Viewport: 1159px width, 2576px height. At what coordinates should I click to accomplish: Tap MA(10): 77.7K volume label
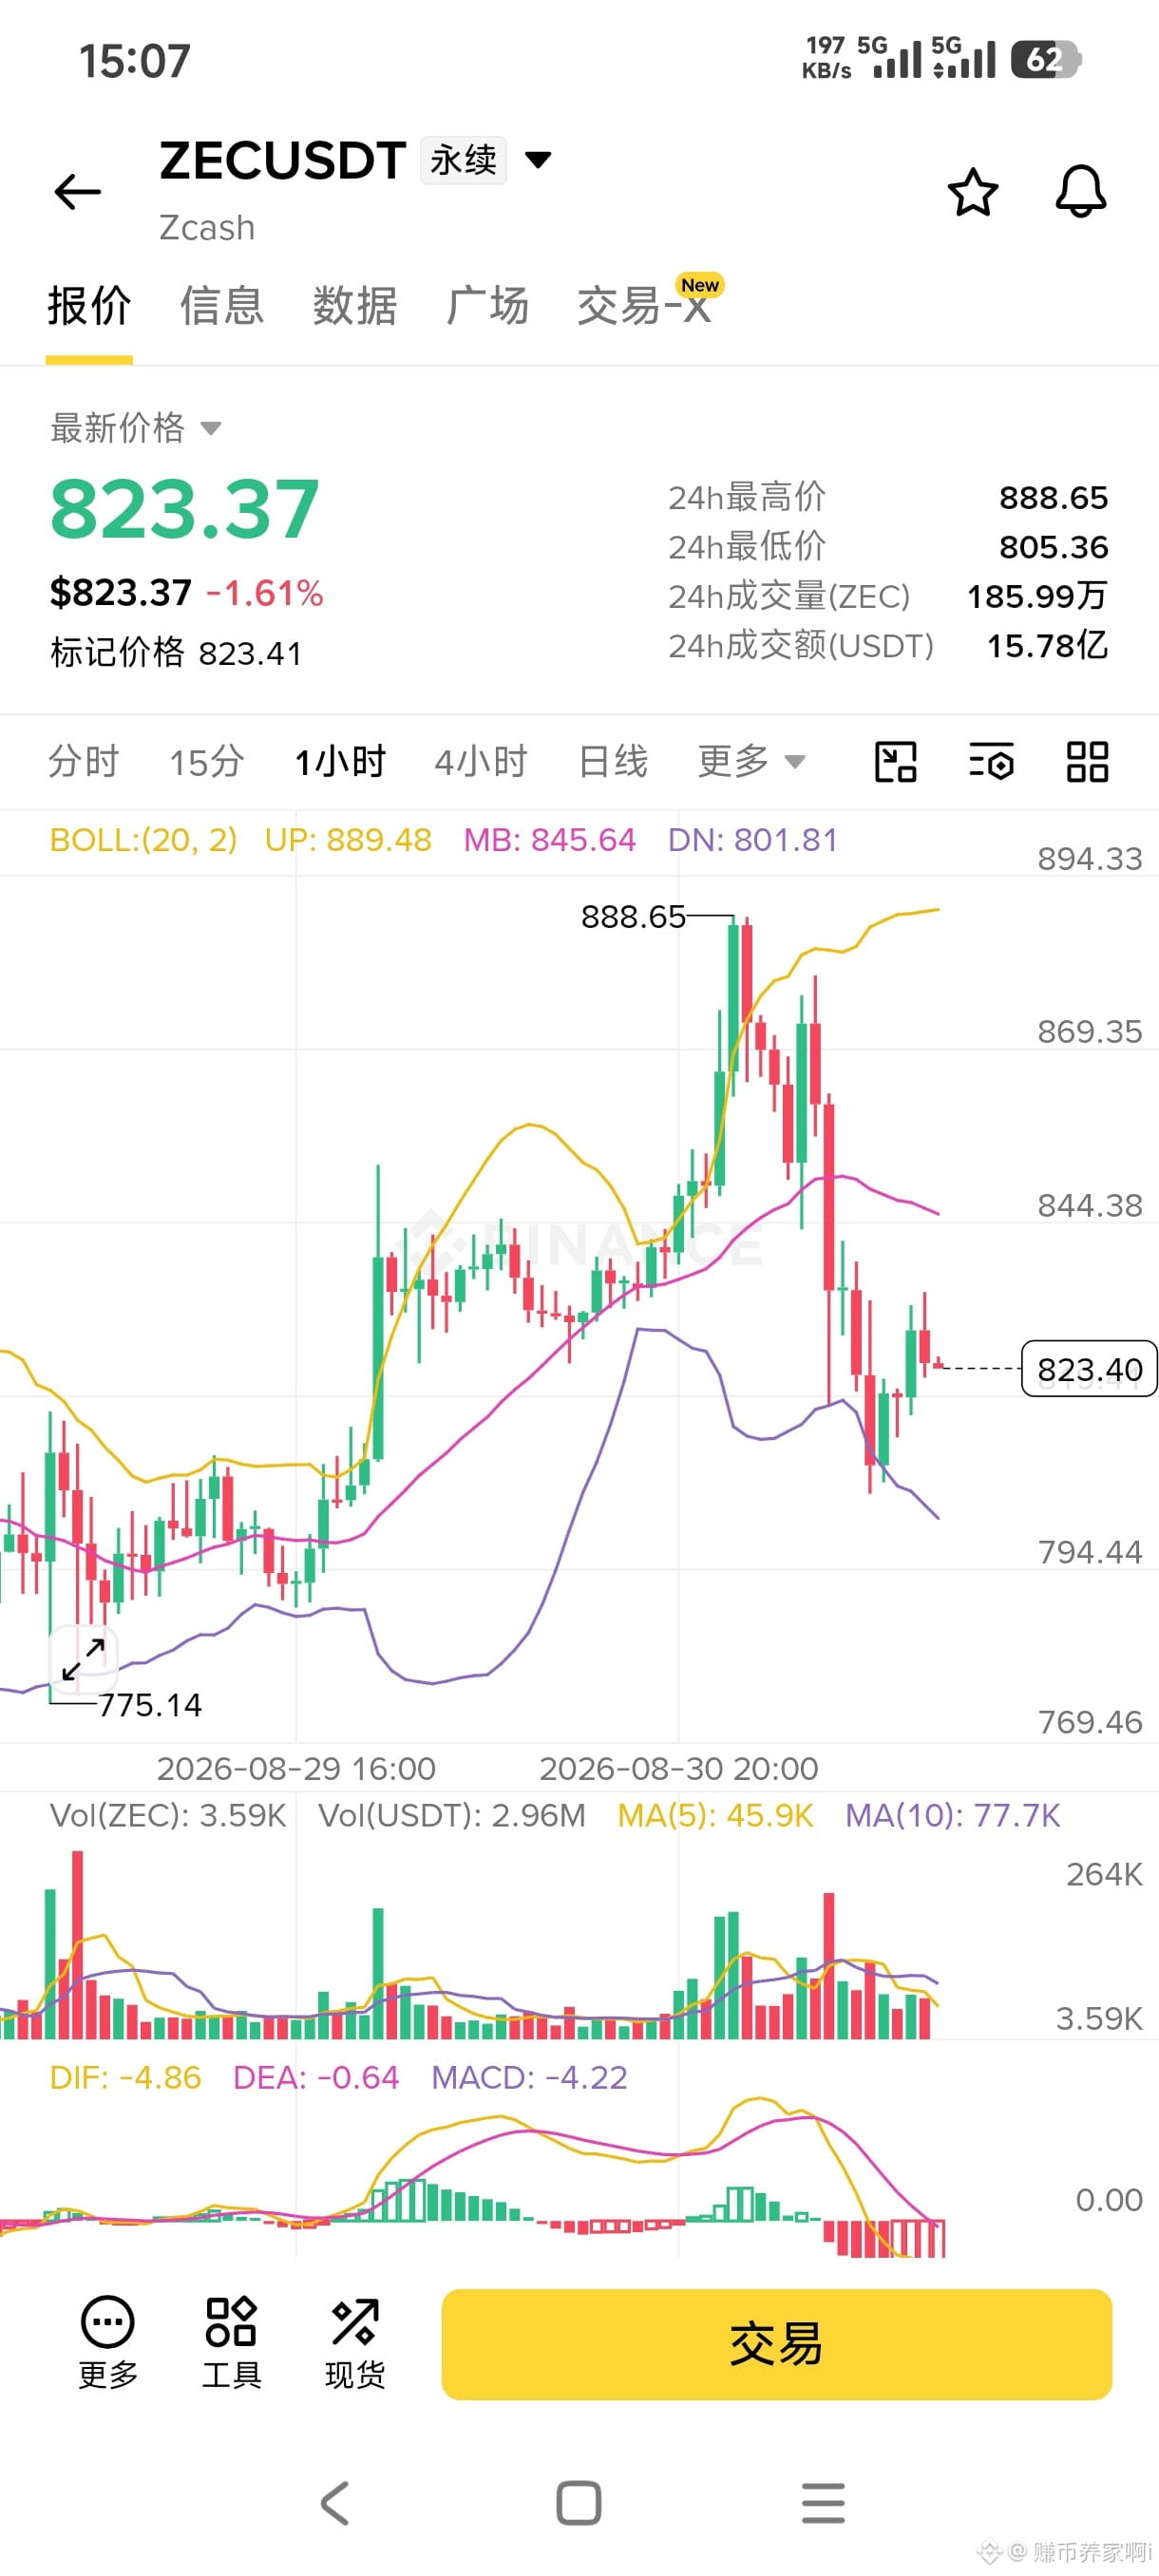953,1815
